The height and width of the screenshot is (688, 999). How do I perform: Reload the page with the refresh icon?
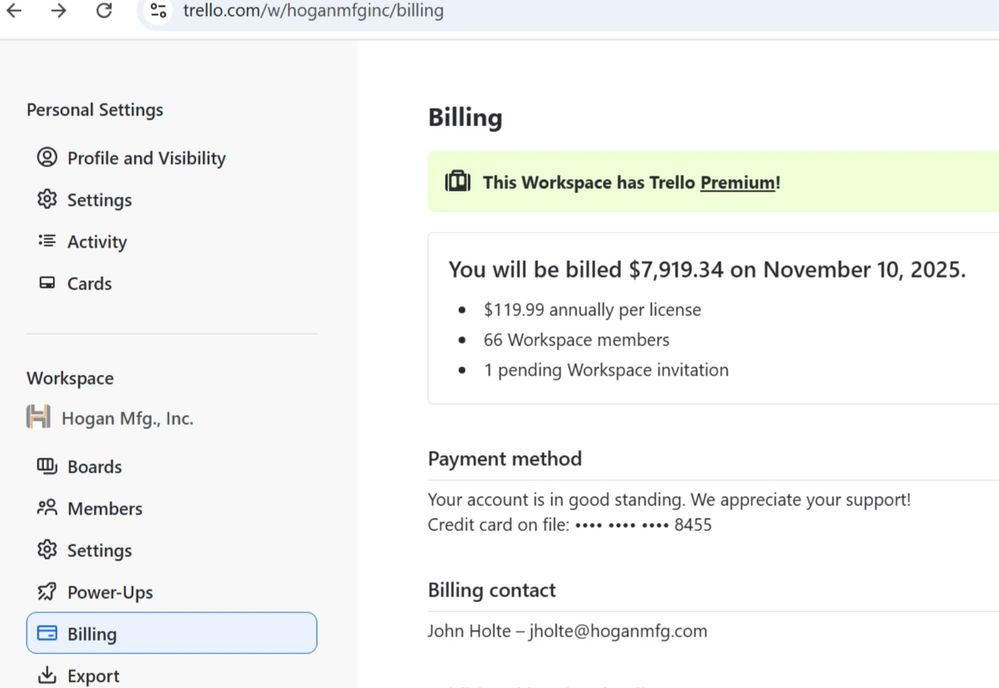(x=104, y=10)
